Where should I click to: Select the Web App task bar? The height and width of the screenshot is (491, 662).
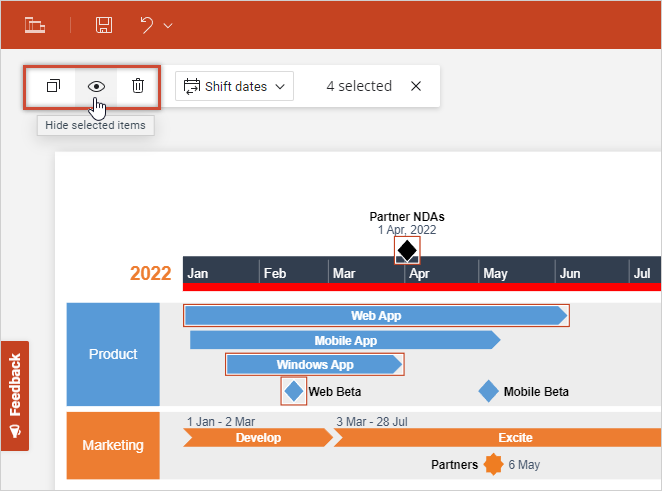tap(376, 315)
